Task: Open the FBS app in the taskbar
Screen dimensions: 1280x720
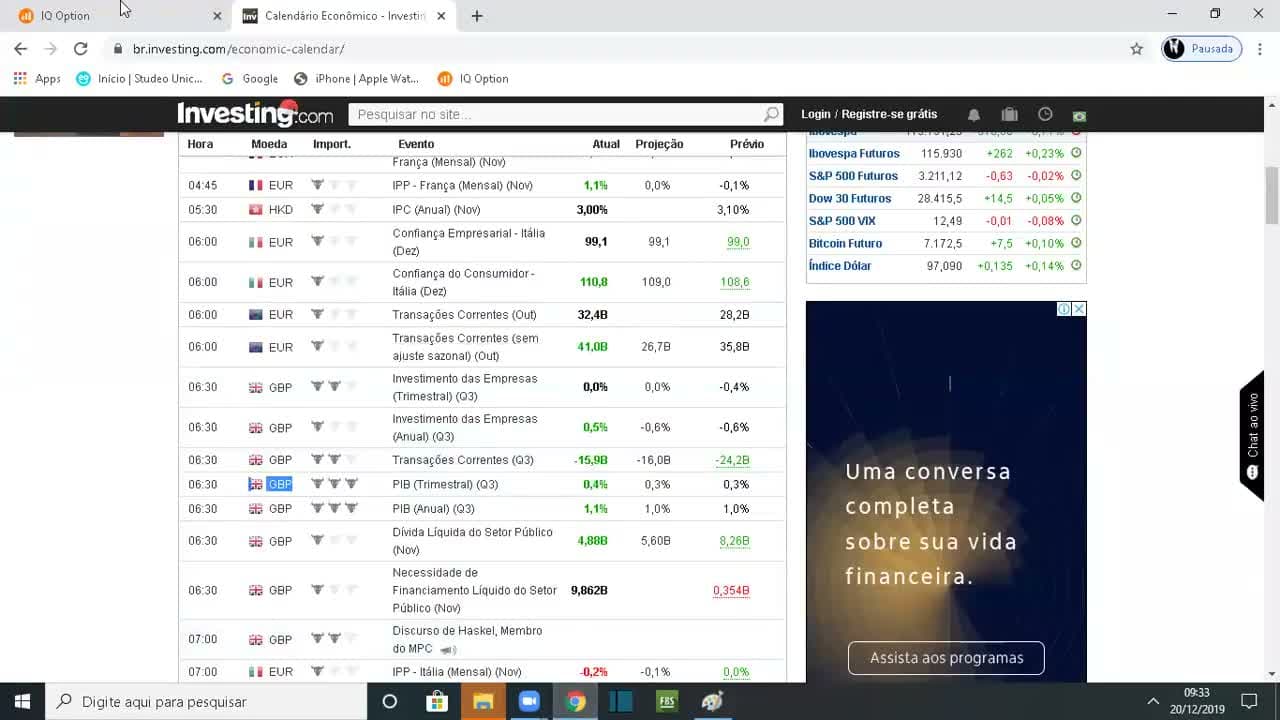Action: [x=667, y=701]
